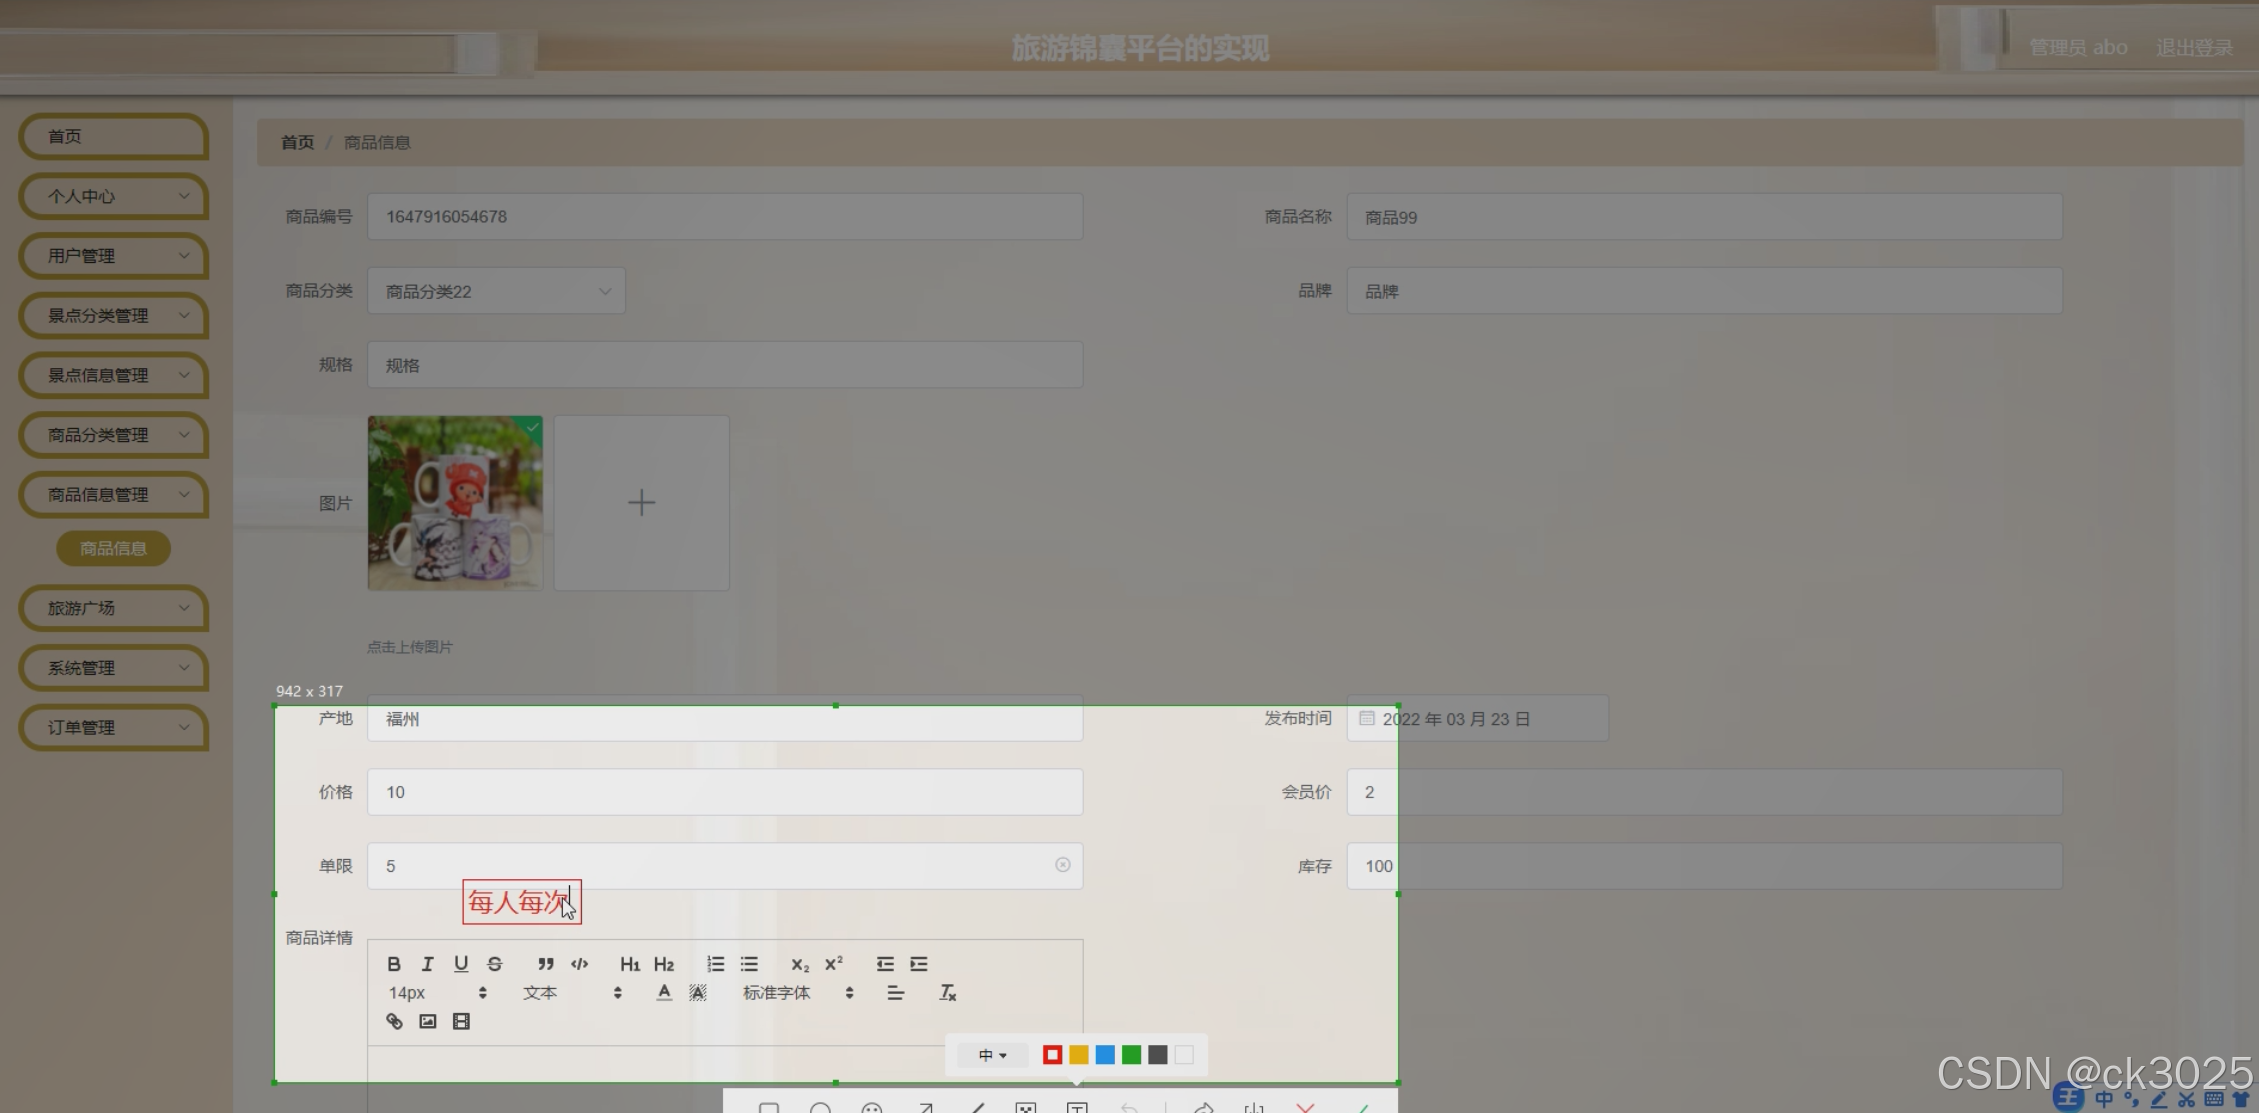Click the ordered list icon

pyautogui.click(x=715, y=964)
